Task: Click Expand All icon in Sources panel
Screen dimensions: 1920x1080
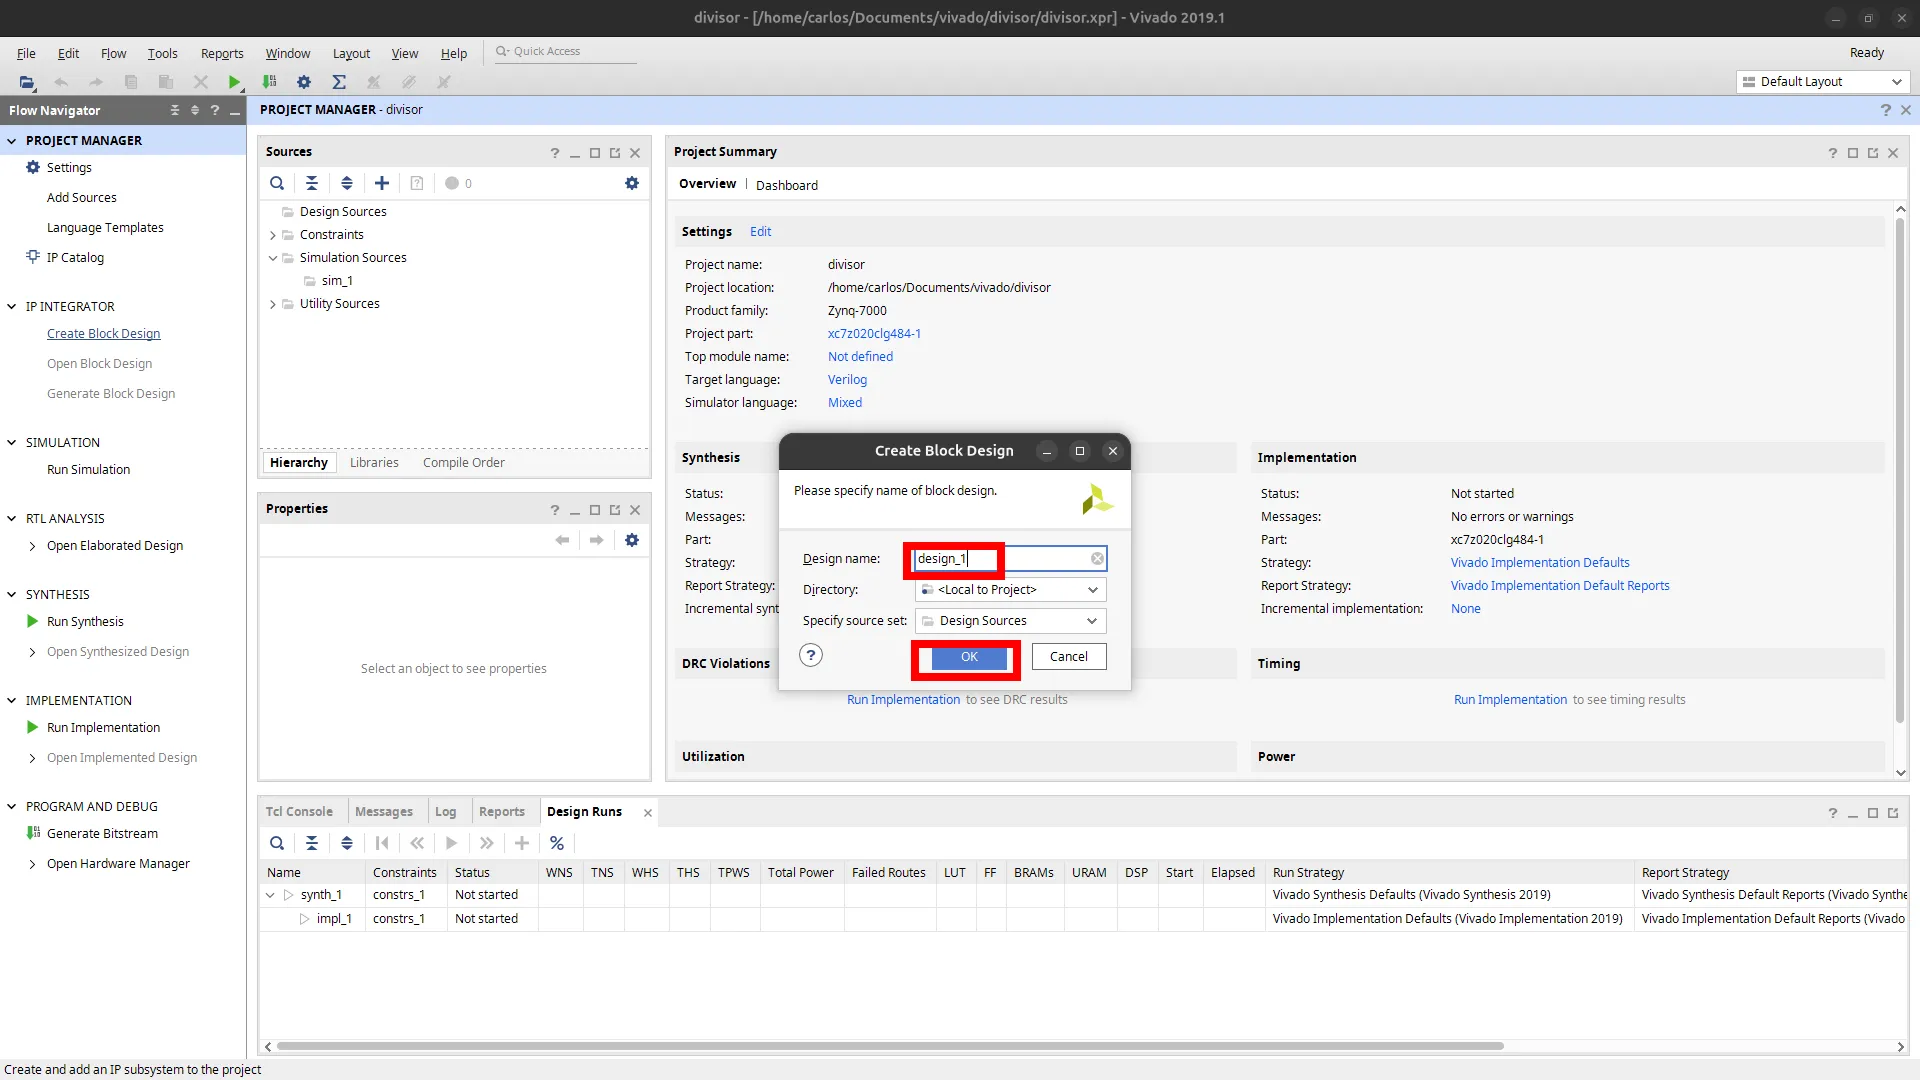Action: click(347, 183)
